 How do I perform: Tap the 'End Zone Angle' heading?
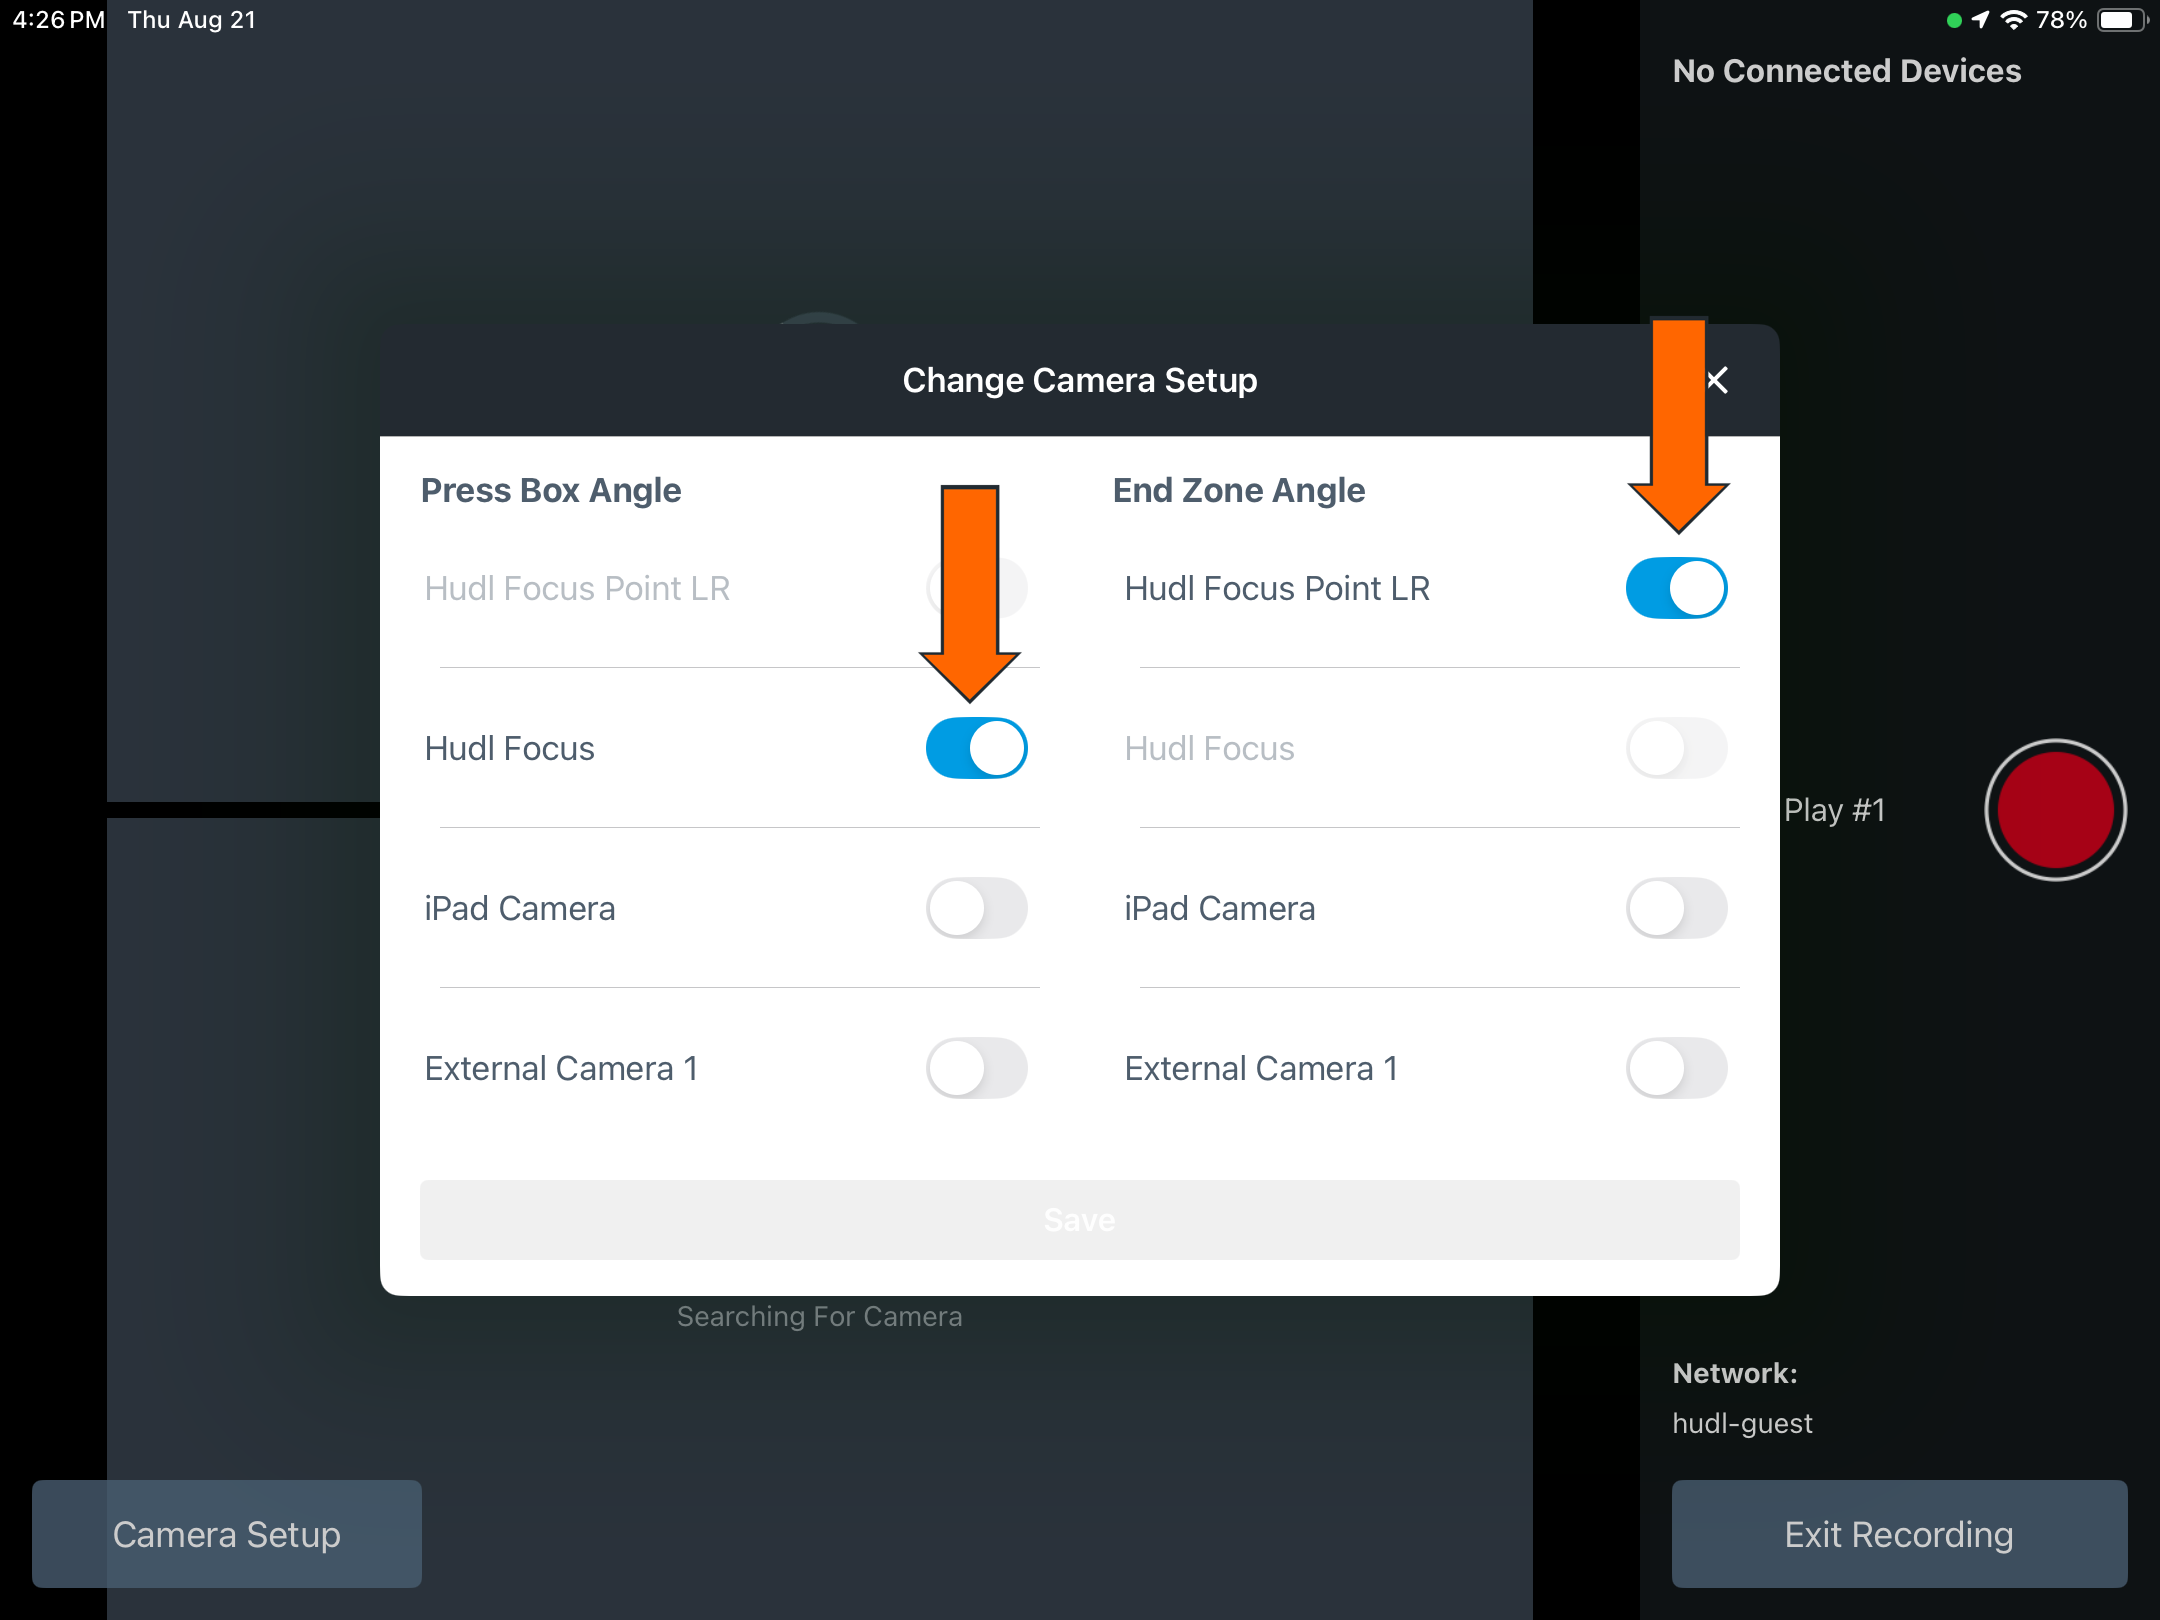(x=1239, y=490)
